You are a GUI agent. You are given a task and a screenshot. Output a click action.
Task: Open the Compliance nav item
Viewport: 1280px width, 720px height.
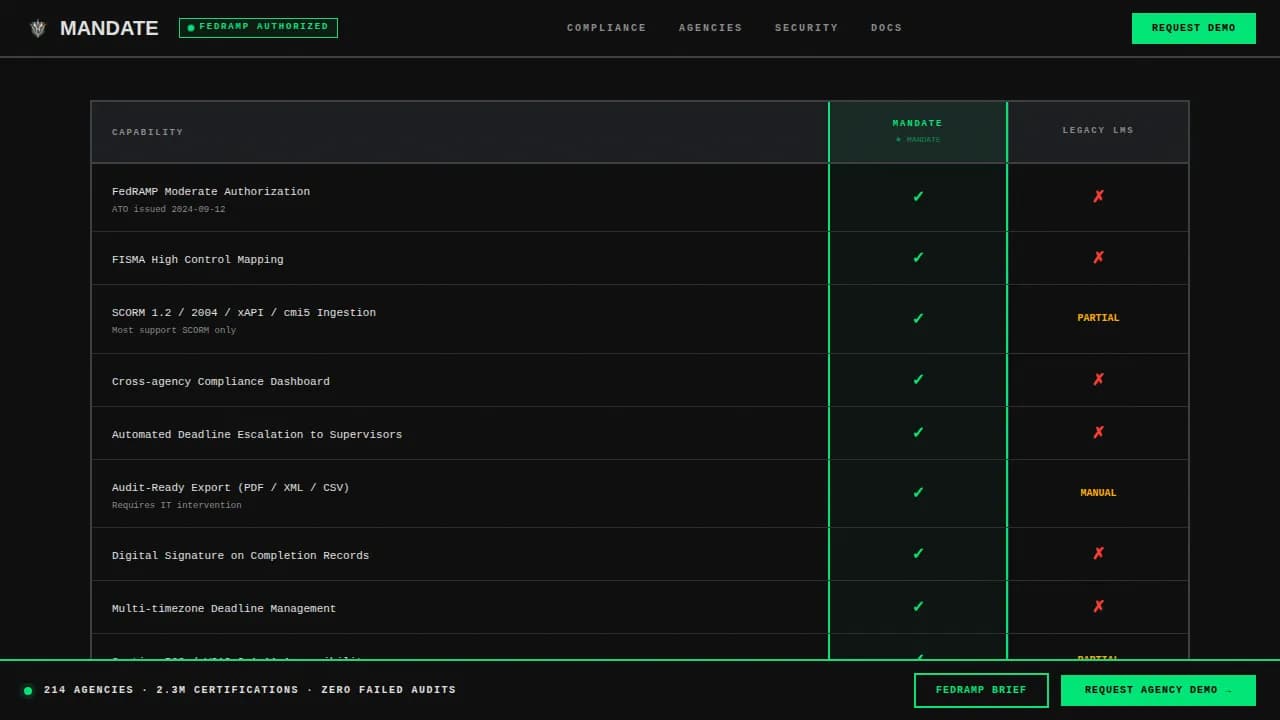coord(606,28)
